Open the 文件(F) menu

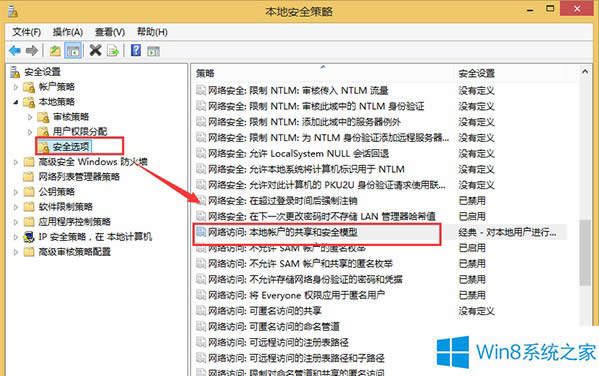point(26,32)
